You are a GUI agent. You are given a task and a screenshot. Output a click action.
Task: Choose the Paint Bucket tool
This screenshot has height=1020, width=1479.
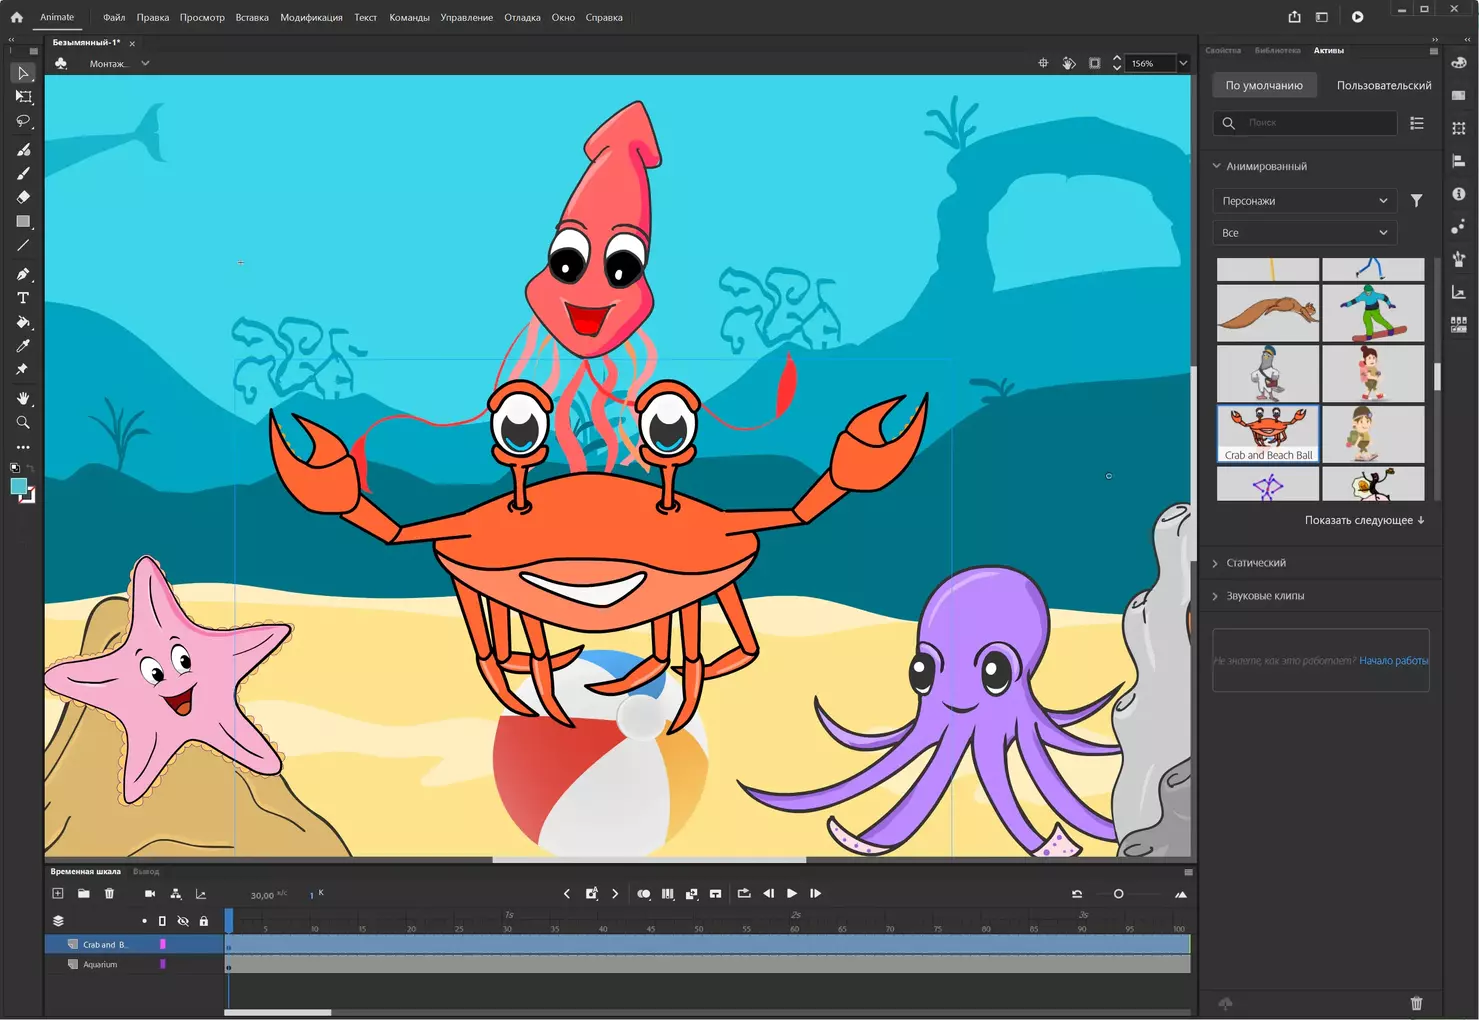23,322
